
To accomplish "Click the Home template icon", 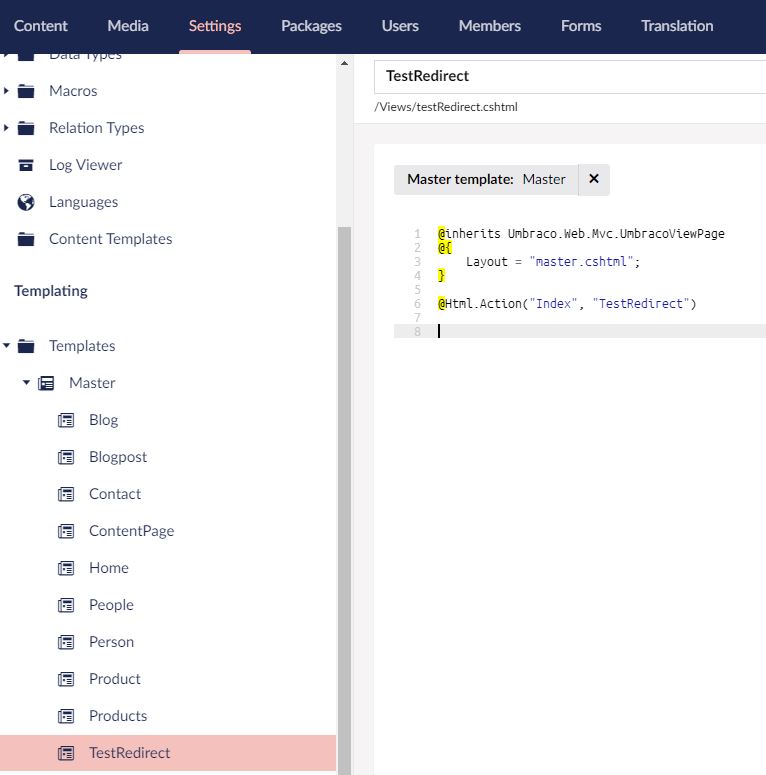I will click(x=66, y=568).
